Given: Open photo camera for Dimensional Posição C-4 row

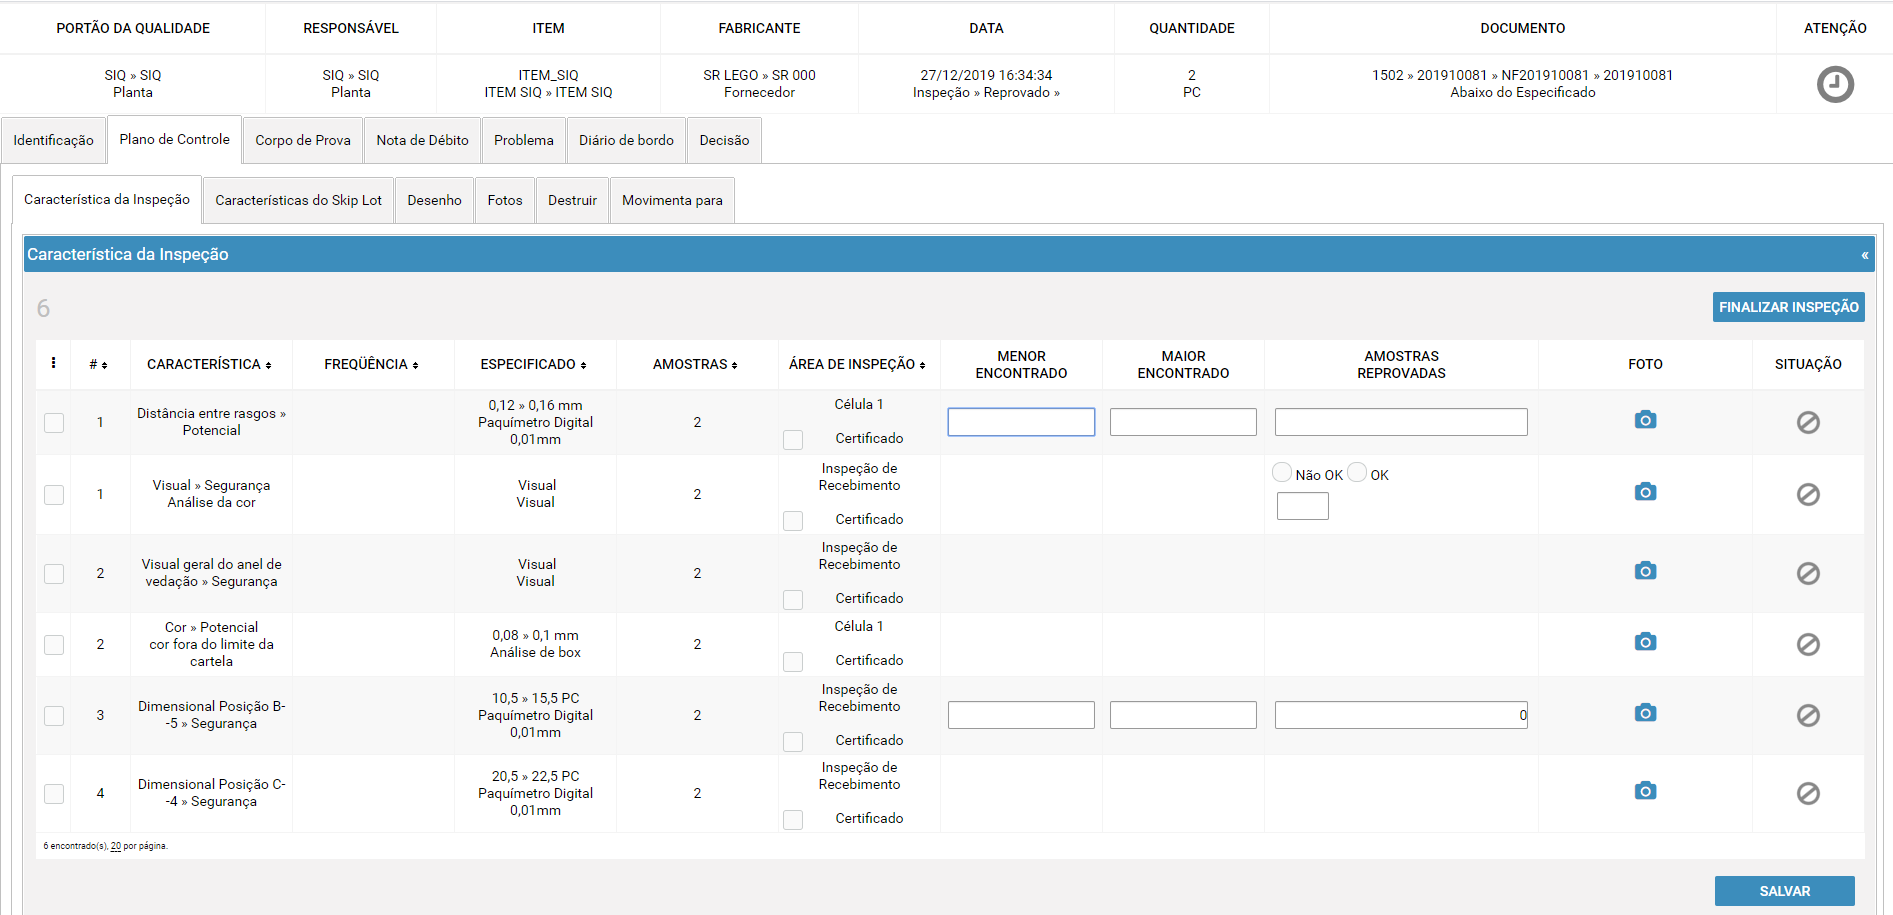Looking at the screenshot, I should [x=1645, y=791].
